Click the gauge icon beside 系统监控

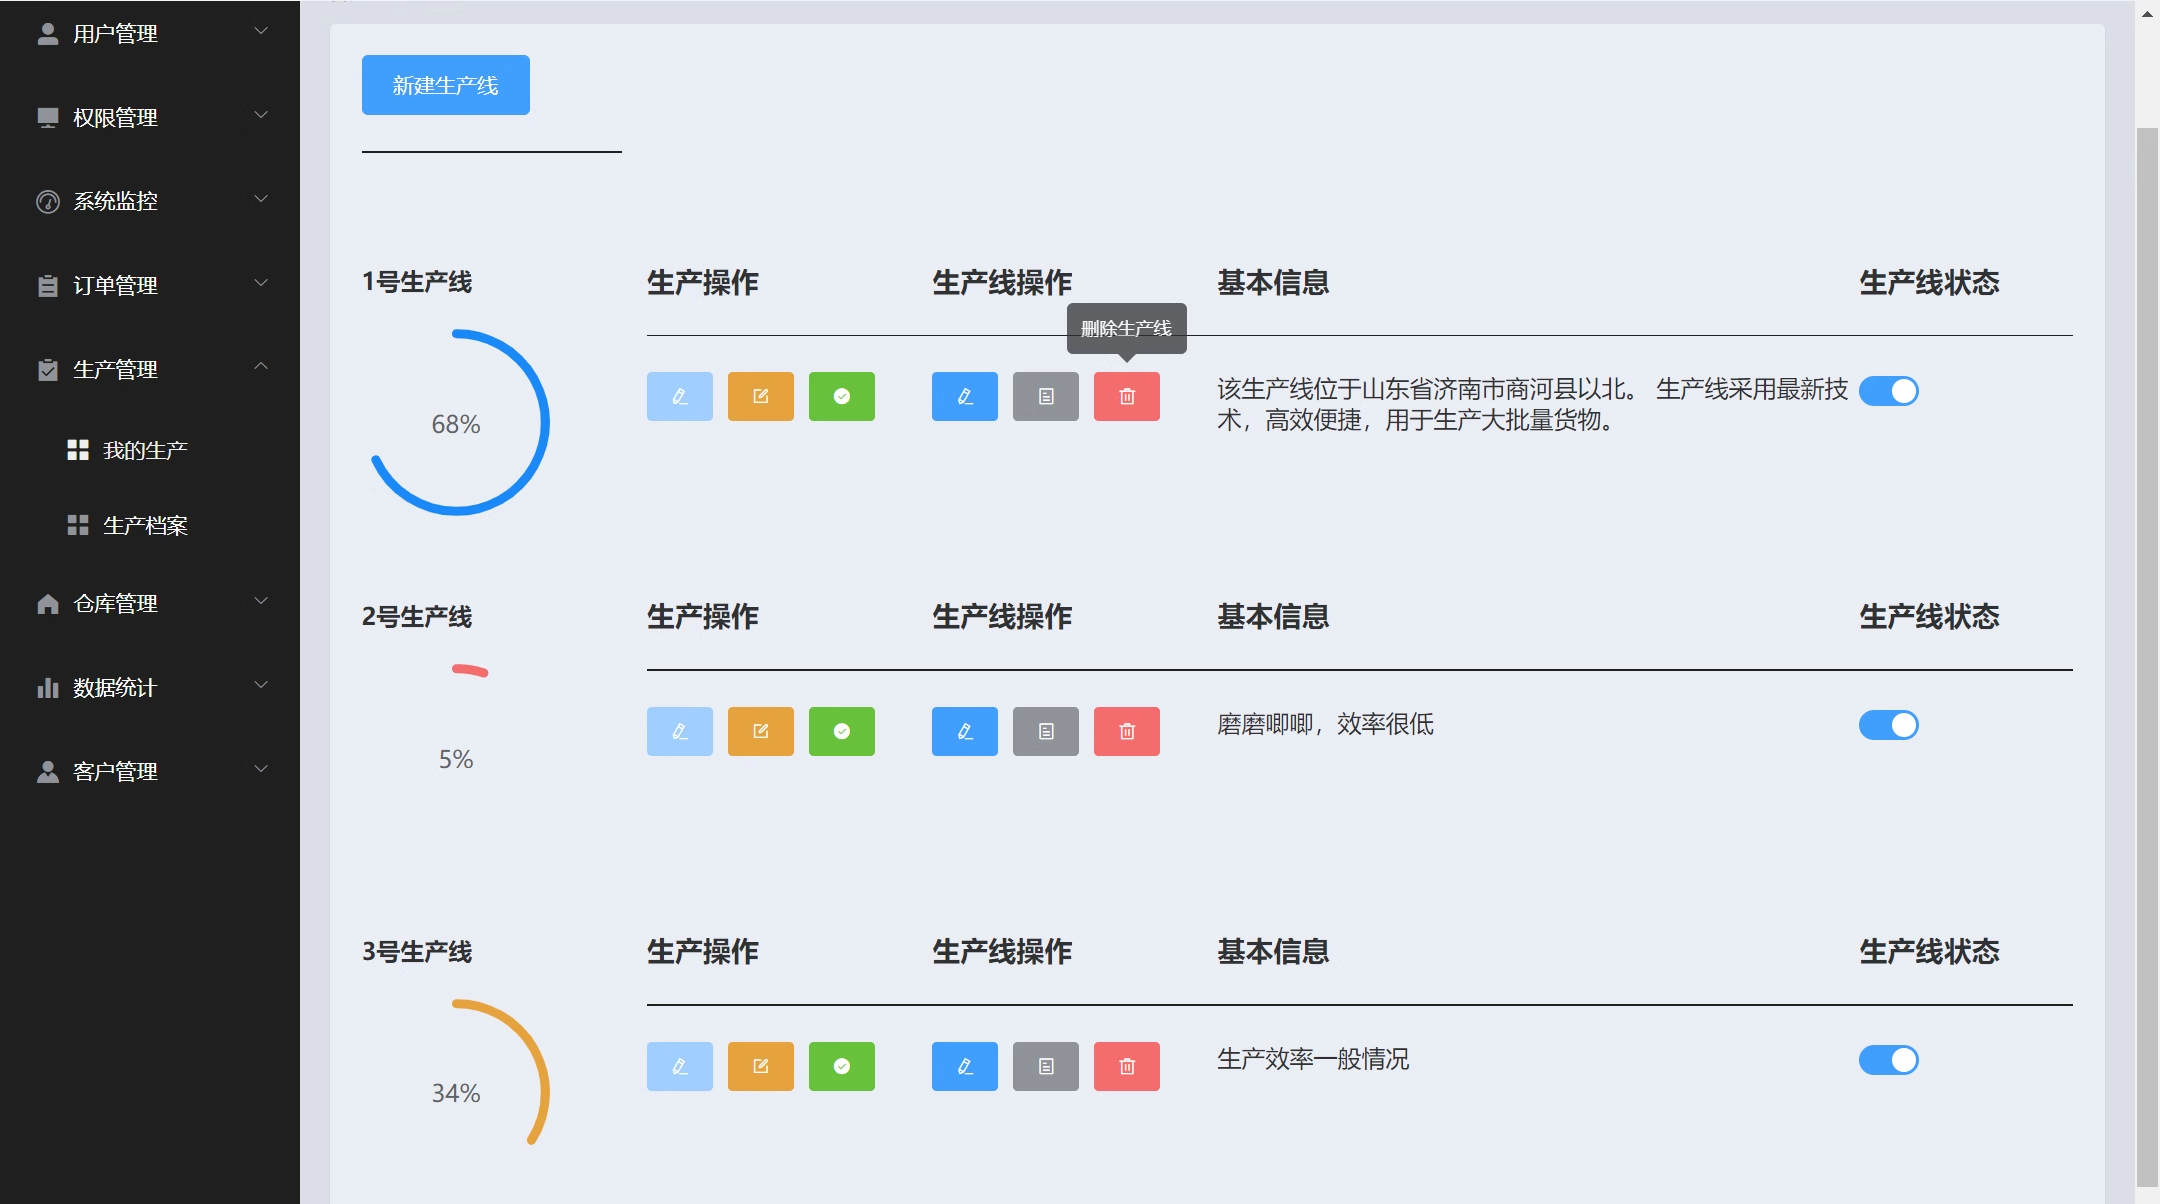pyautogui.click(x=47, y=202)
